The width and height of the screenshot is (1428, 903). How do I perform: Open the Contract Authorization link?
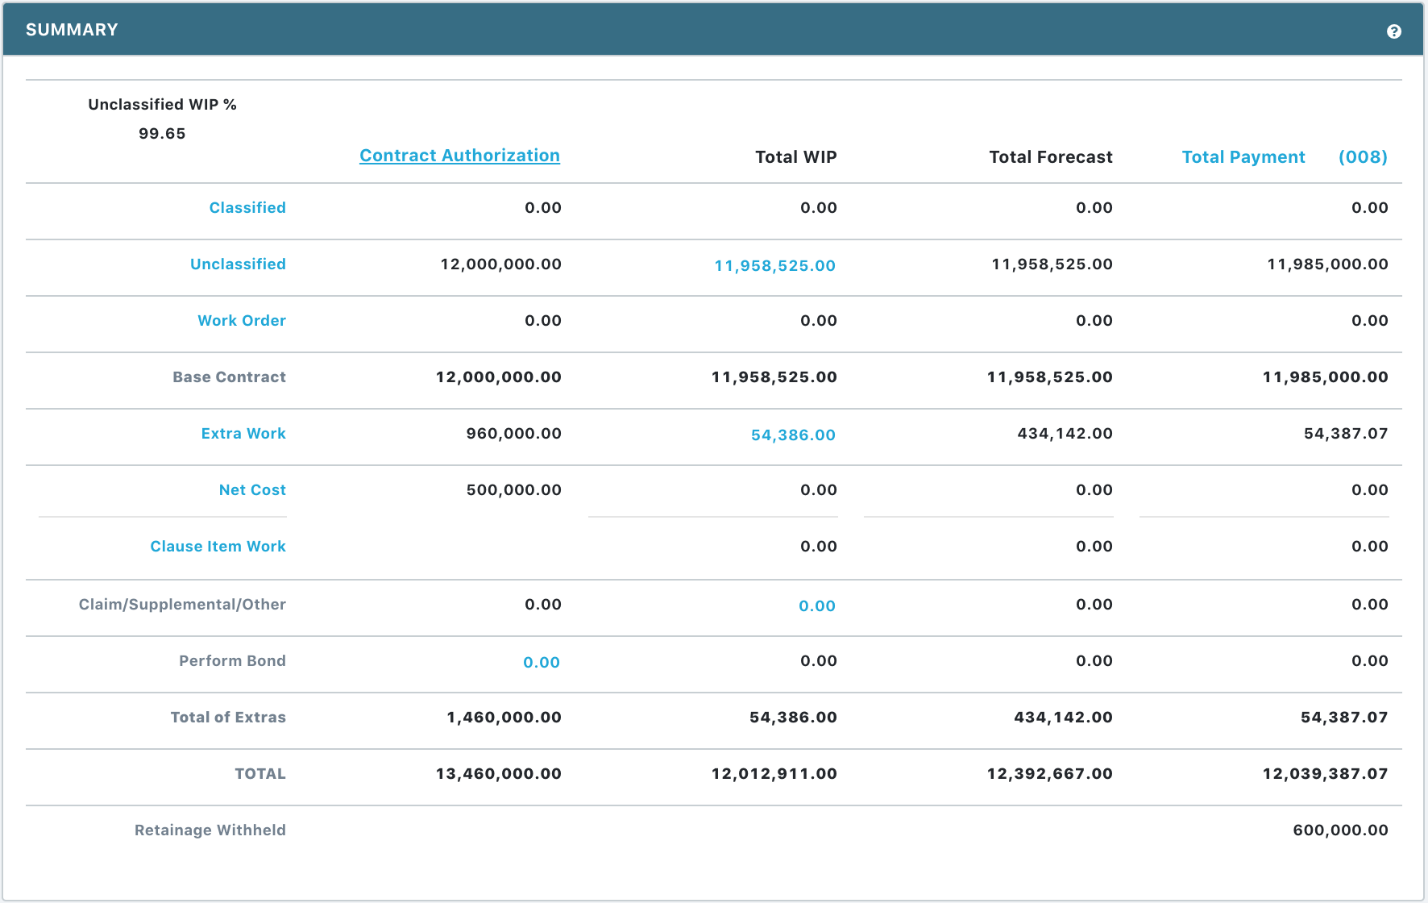(x=459, y=156)
